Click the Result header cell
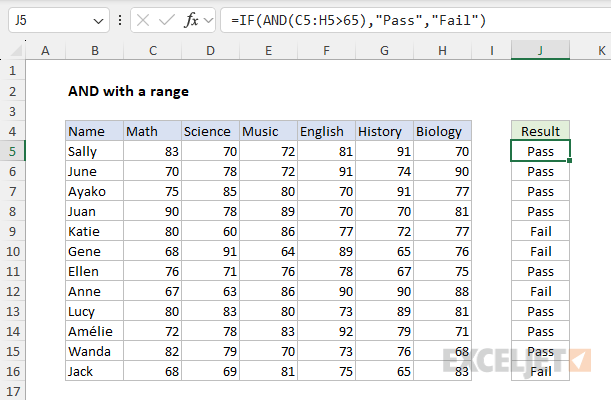Image resolution: width=611 pixels, height=400 pixels. [x=540, y=131]
